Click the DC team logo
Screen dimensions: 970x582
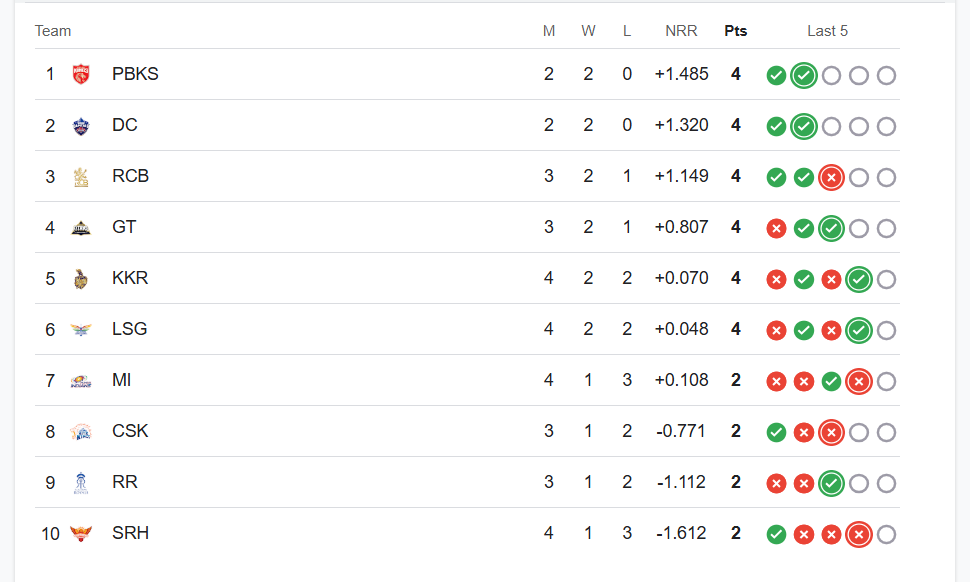(x=81, y=126)
